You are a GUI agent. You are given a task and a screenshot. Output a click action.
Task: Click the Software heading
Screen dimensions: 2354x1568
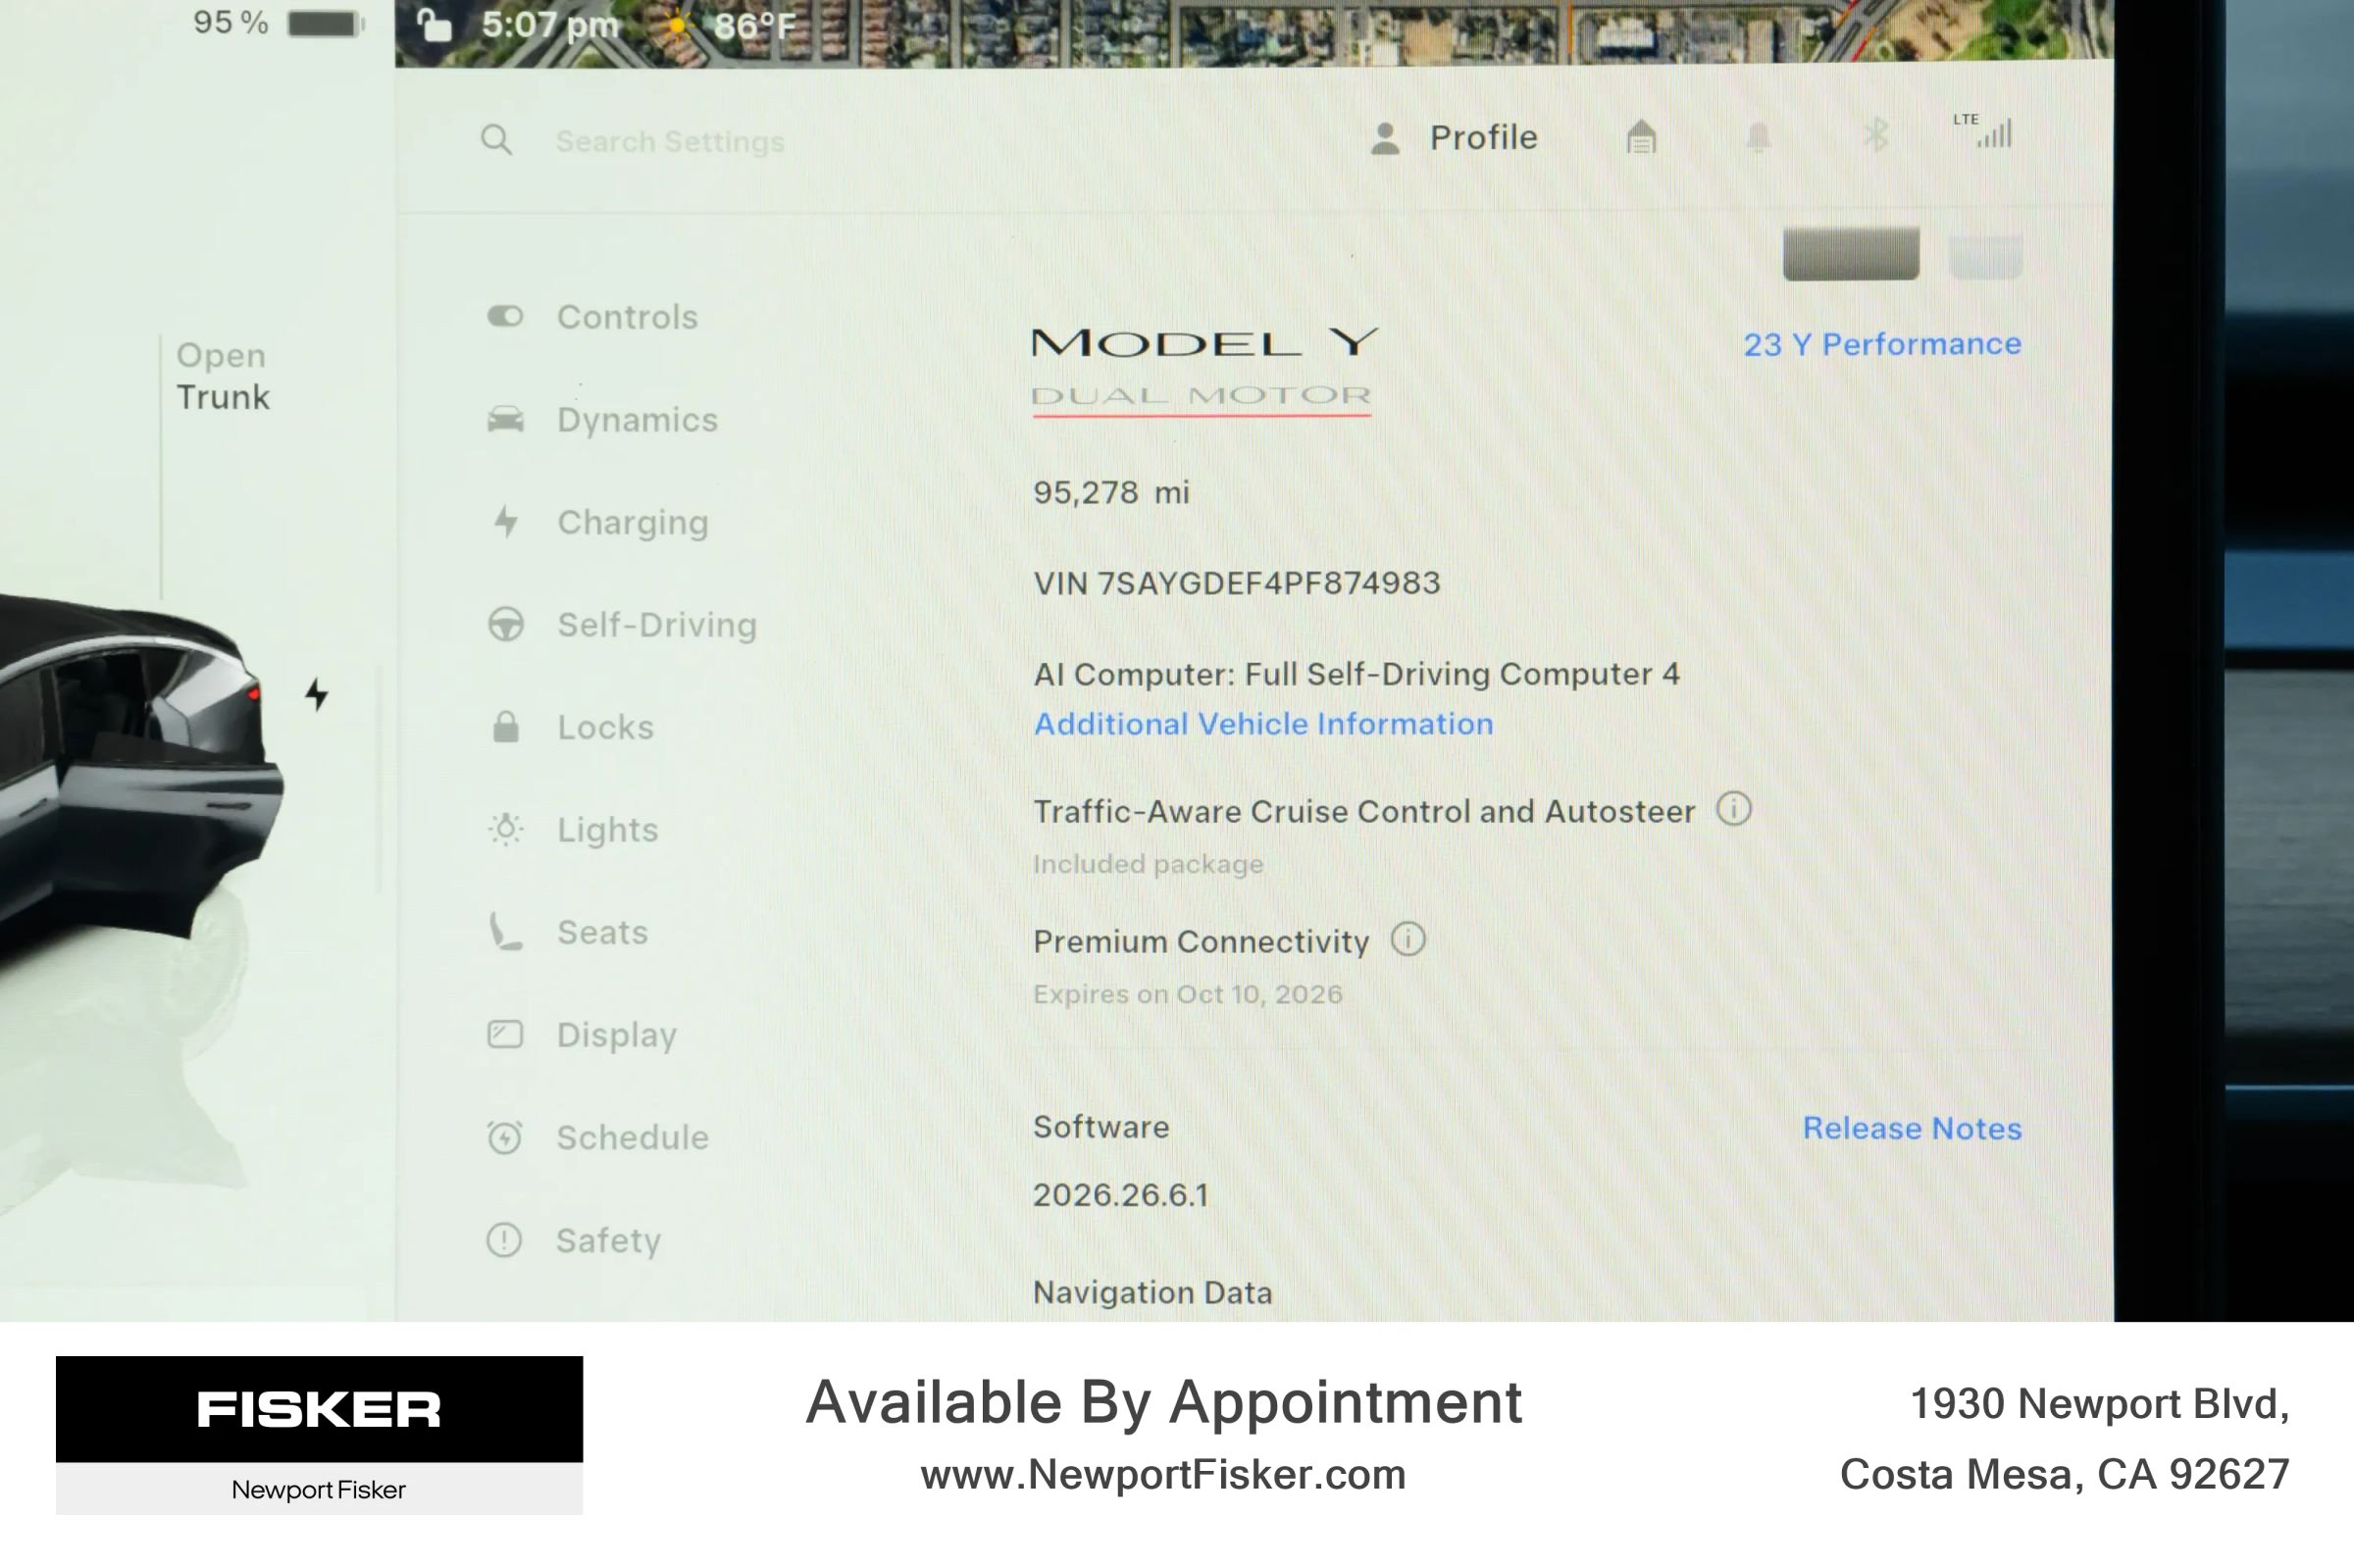click(x=1101, y=1127)
